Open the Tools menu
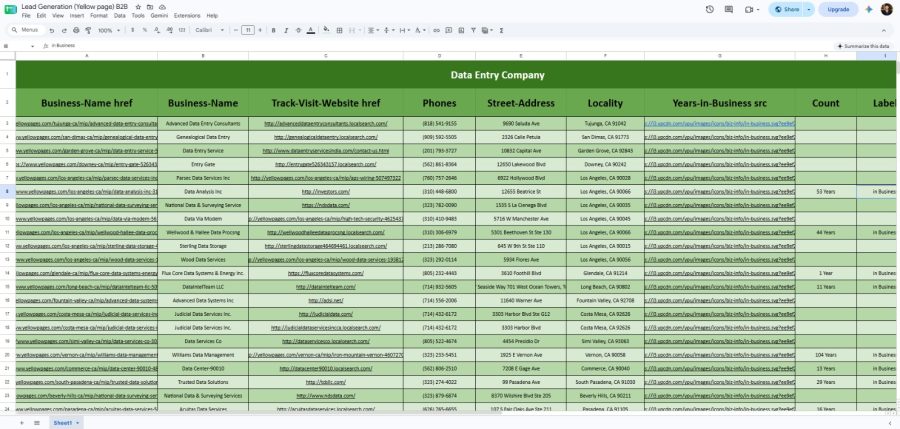This screenshot has width=900, height=429. tap(138, 16)
